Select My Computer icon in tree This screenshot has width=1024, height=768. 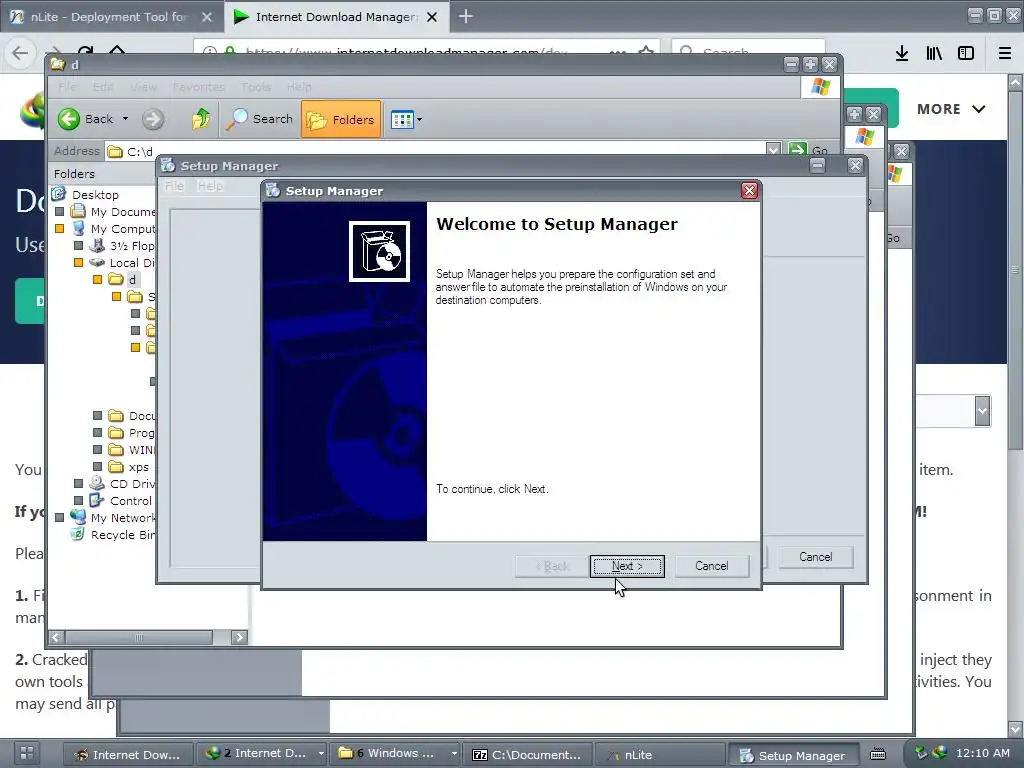click(78, 229)
